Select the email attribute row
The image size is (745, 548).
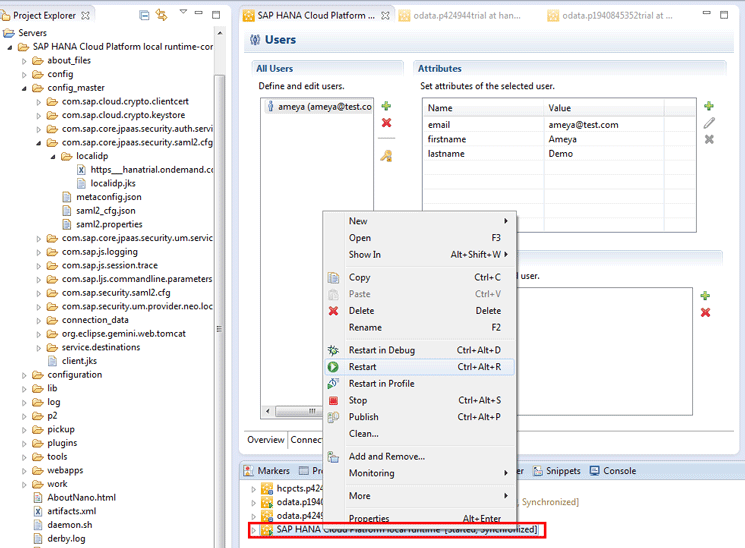(x=559, y=125)
